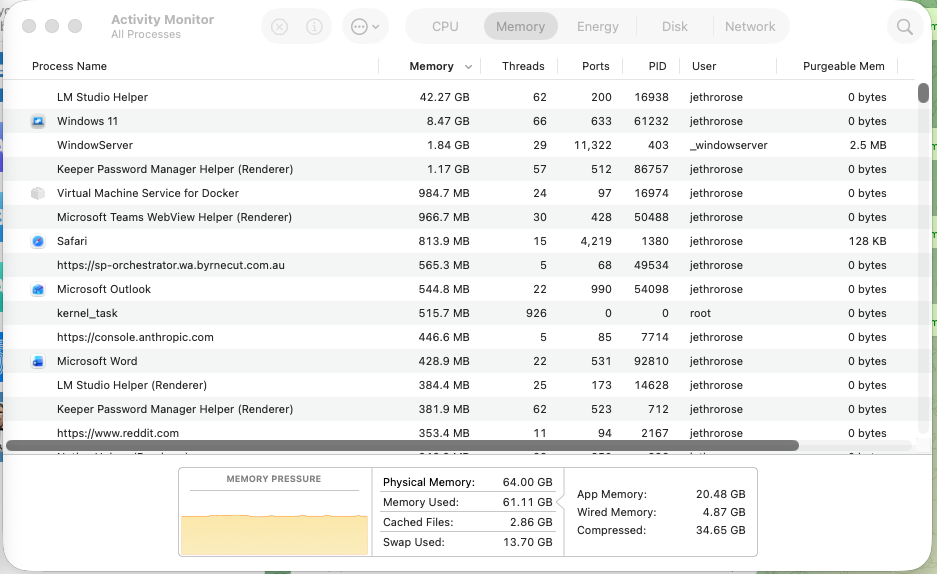Click the search magnifier icon

(905, 27)
